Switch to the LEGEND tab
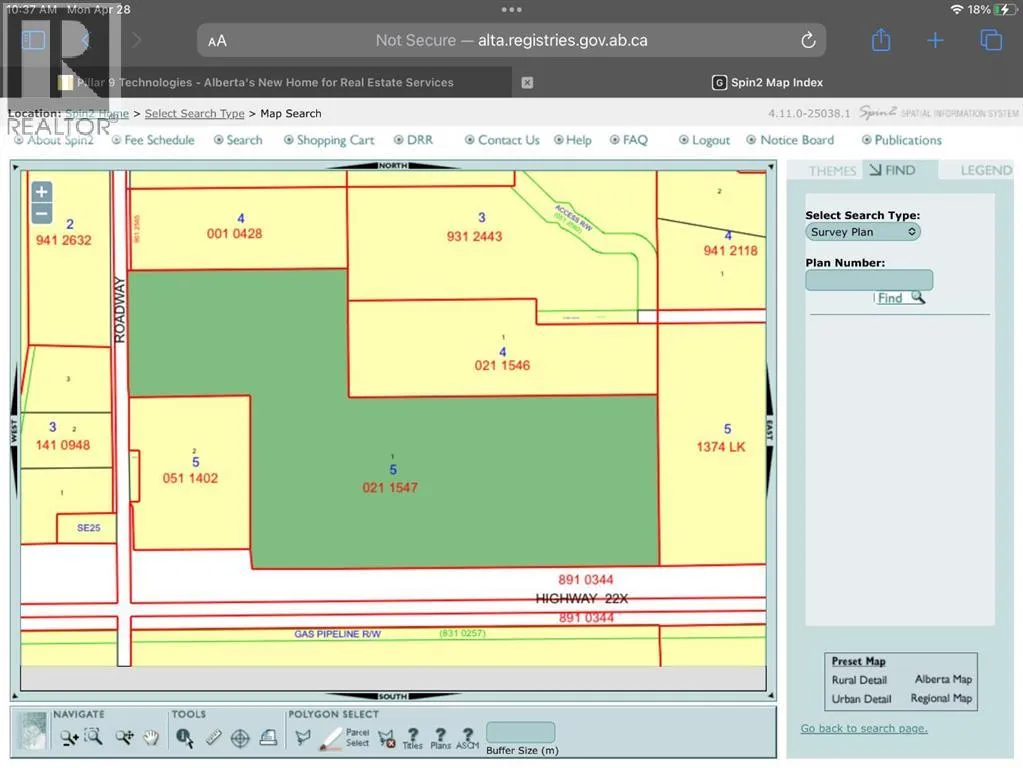The width and height of the screenshot is (1023, 768). click(x=985, y=171)
